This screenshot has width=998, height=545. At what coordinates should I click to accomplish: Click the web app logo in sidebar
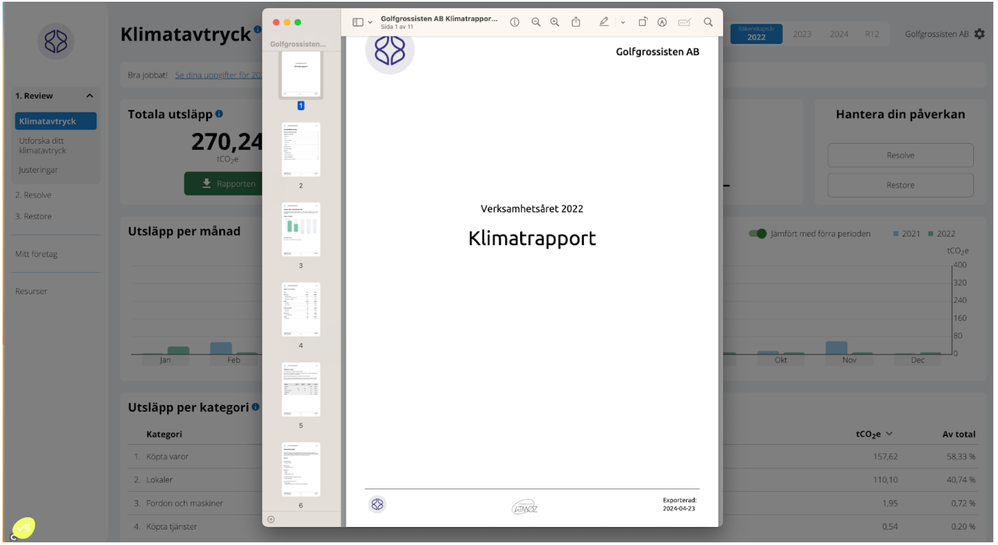(x=56, y=42)
